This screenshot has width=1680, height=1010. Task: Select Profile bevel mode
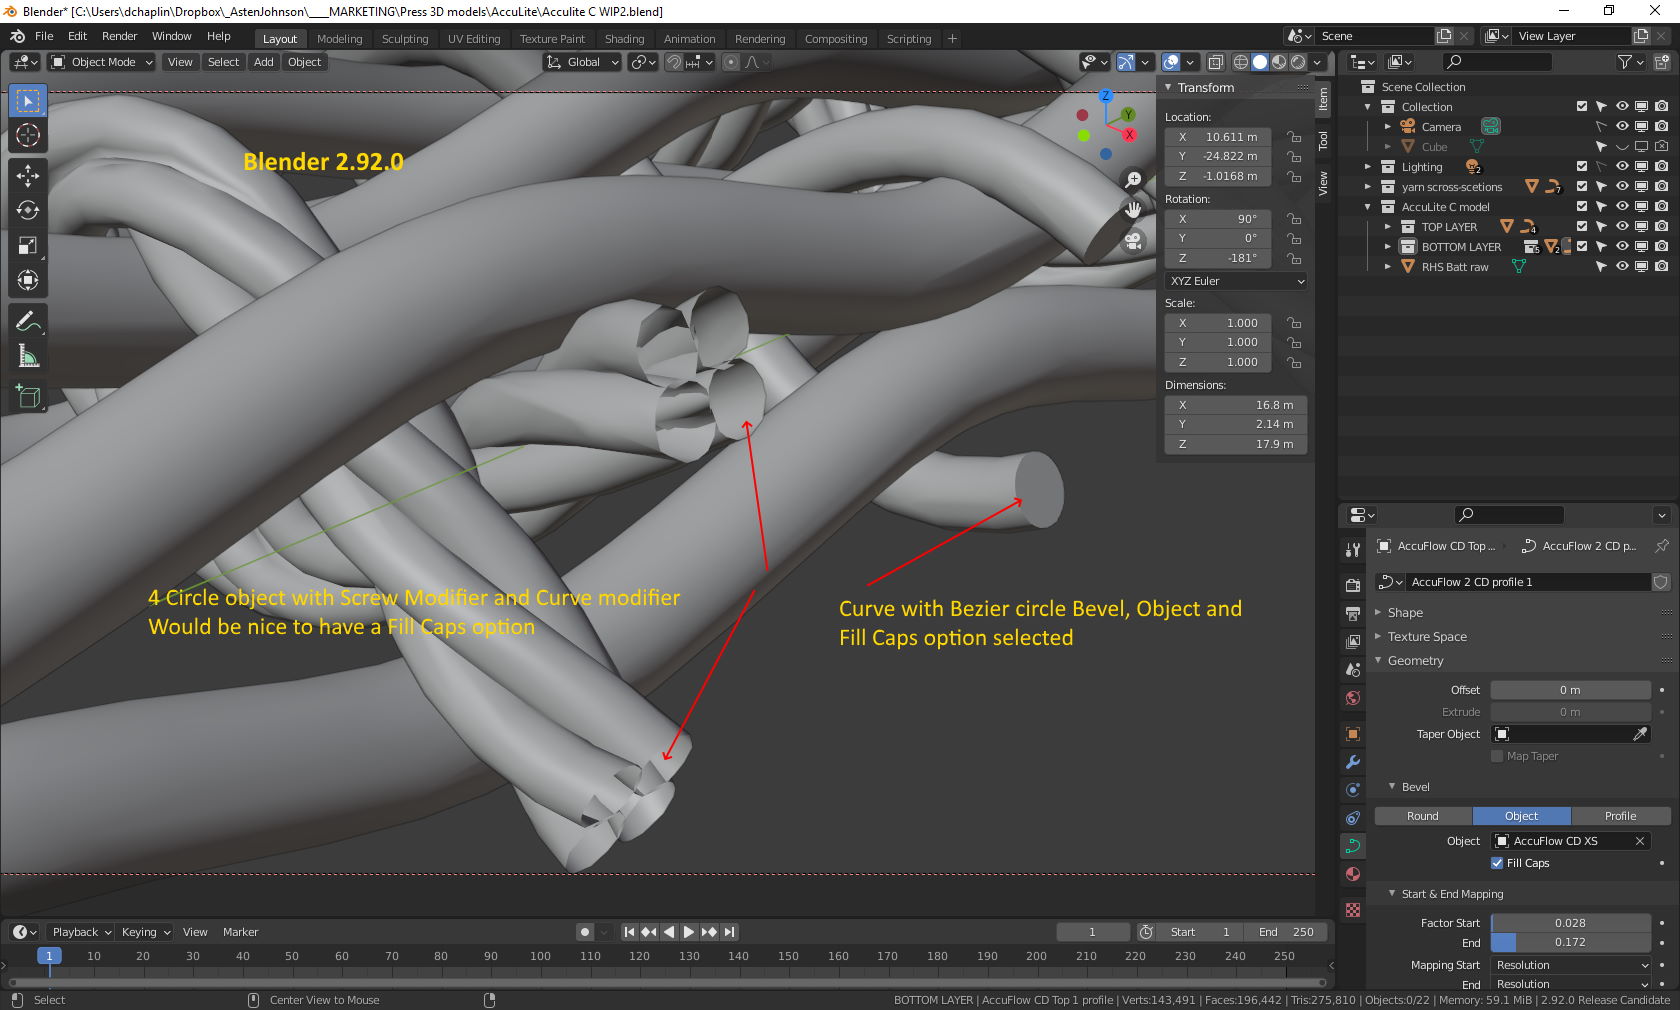(x=1620, y=816)
